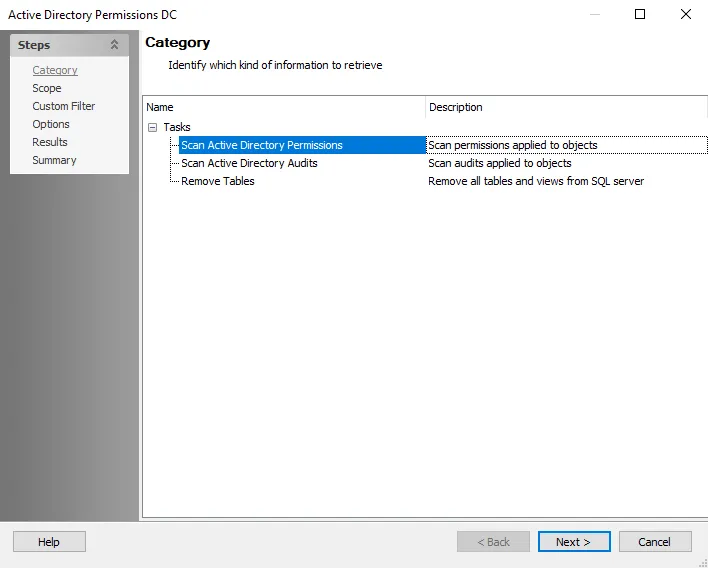Click the Name column header
Image resolution: width=708 pixels, height=568 pixels.
point(284,107)
